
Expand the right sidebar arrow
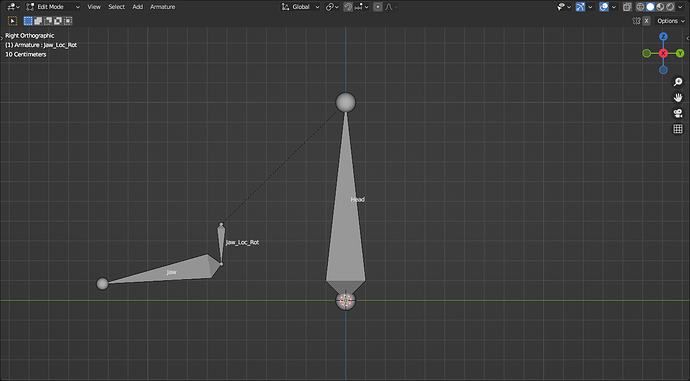point(688,38)
